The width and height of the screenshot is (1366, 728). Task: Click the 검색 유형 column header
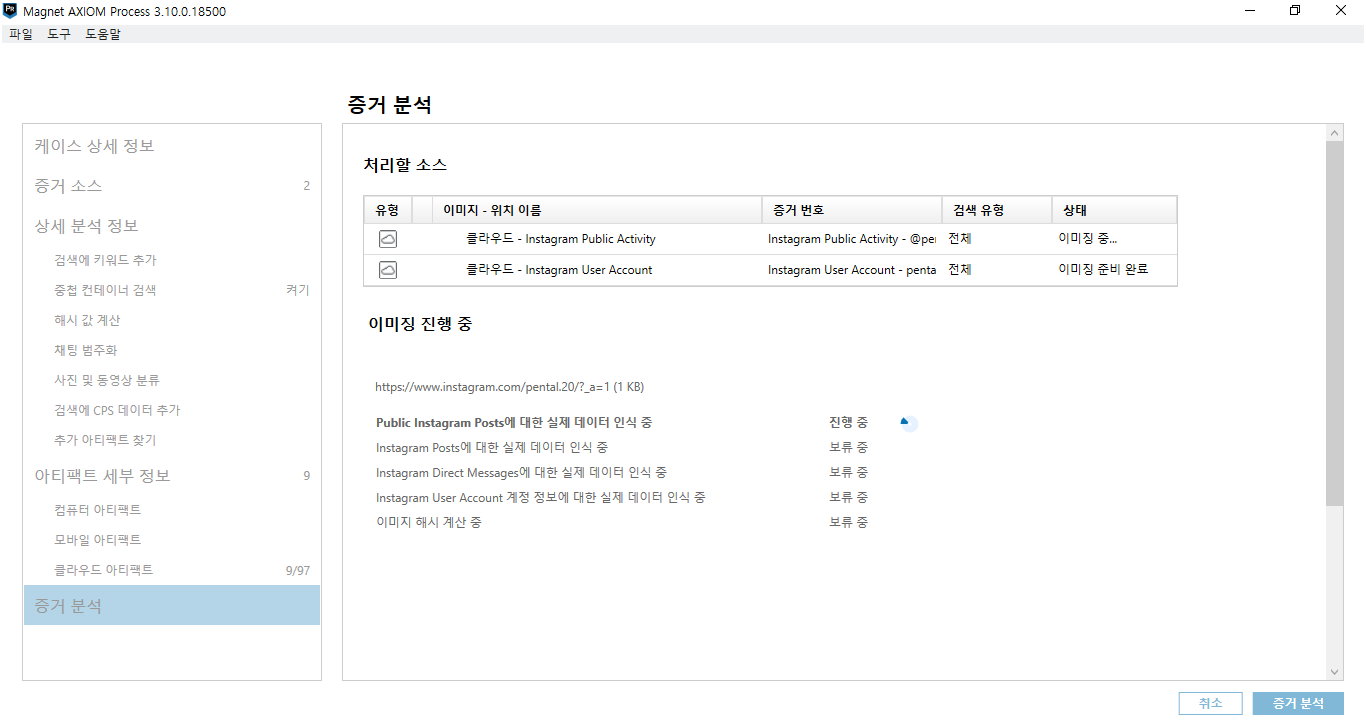tap(996, 210)
